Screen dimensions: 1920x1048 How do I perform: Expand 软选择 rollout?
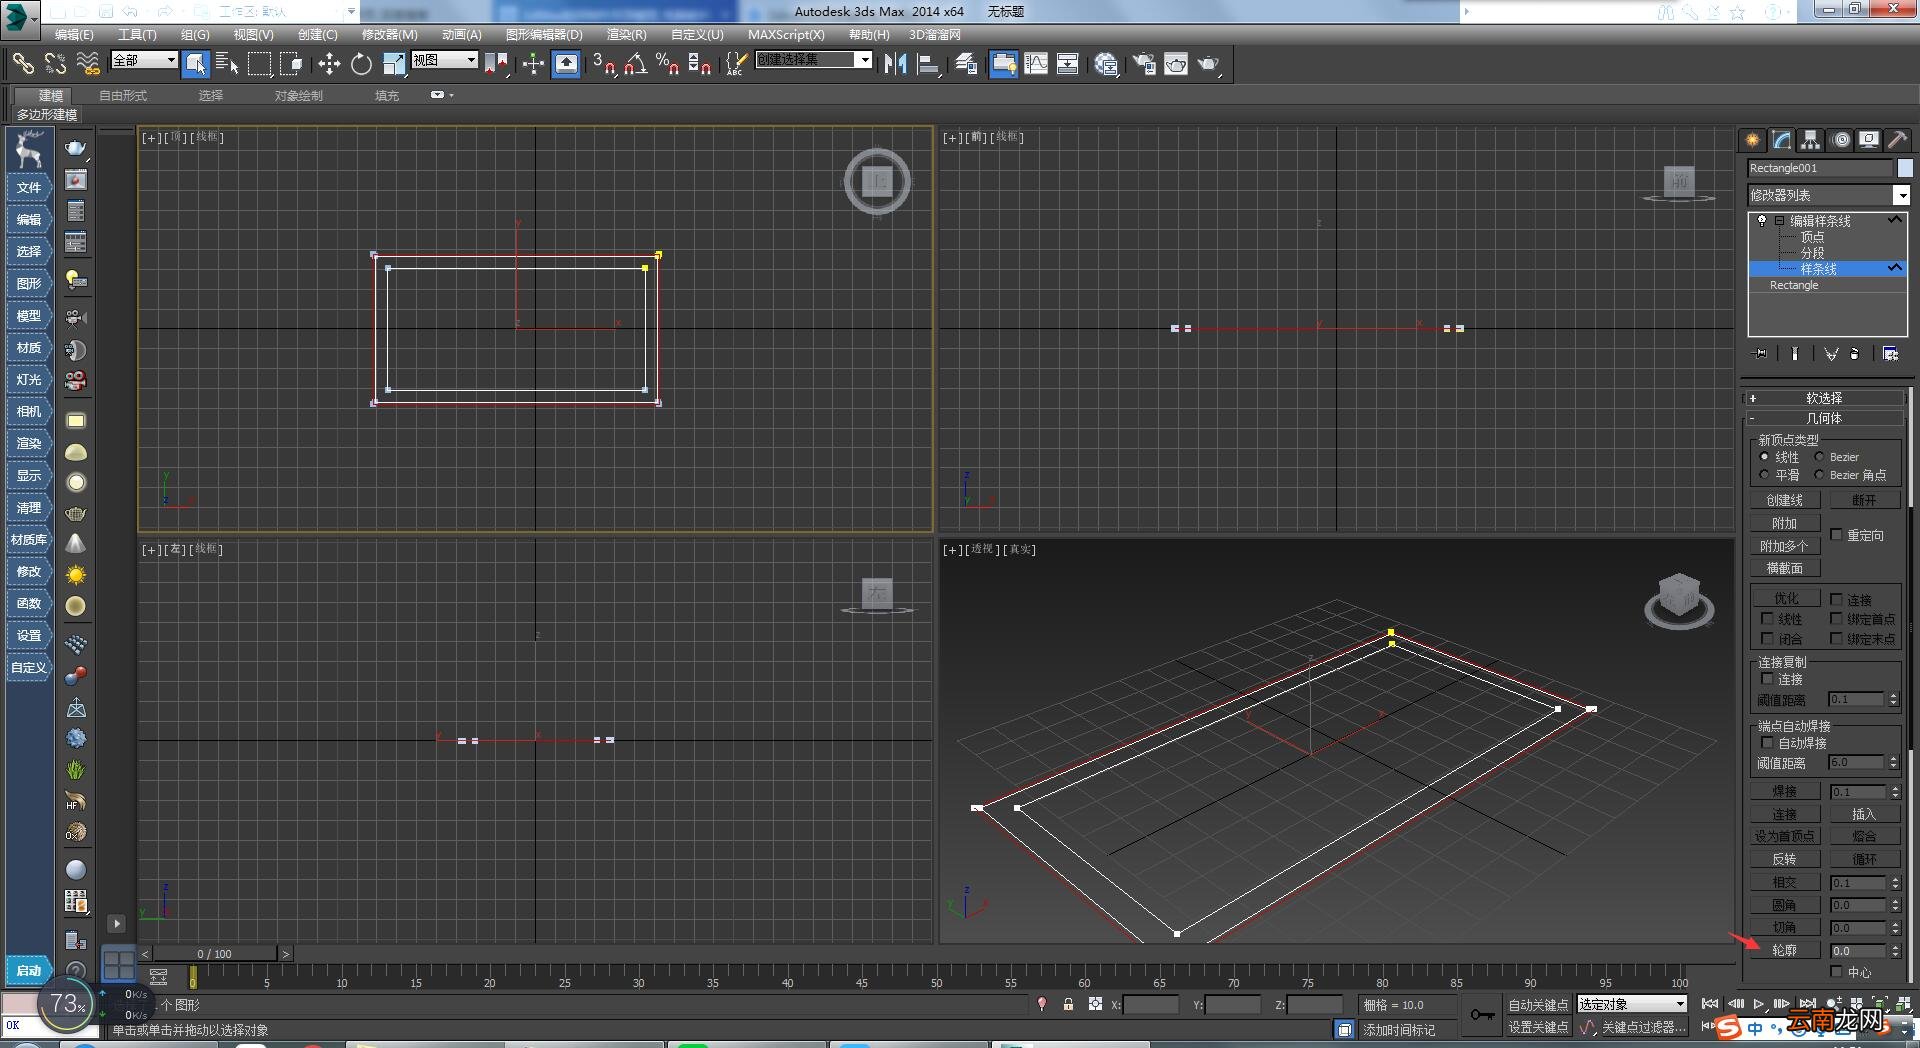[x=1824, y=398]
